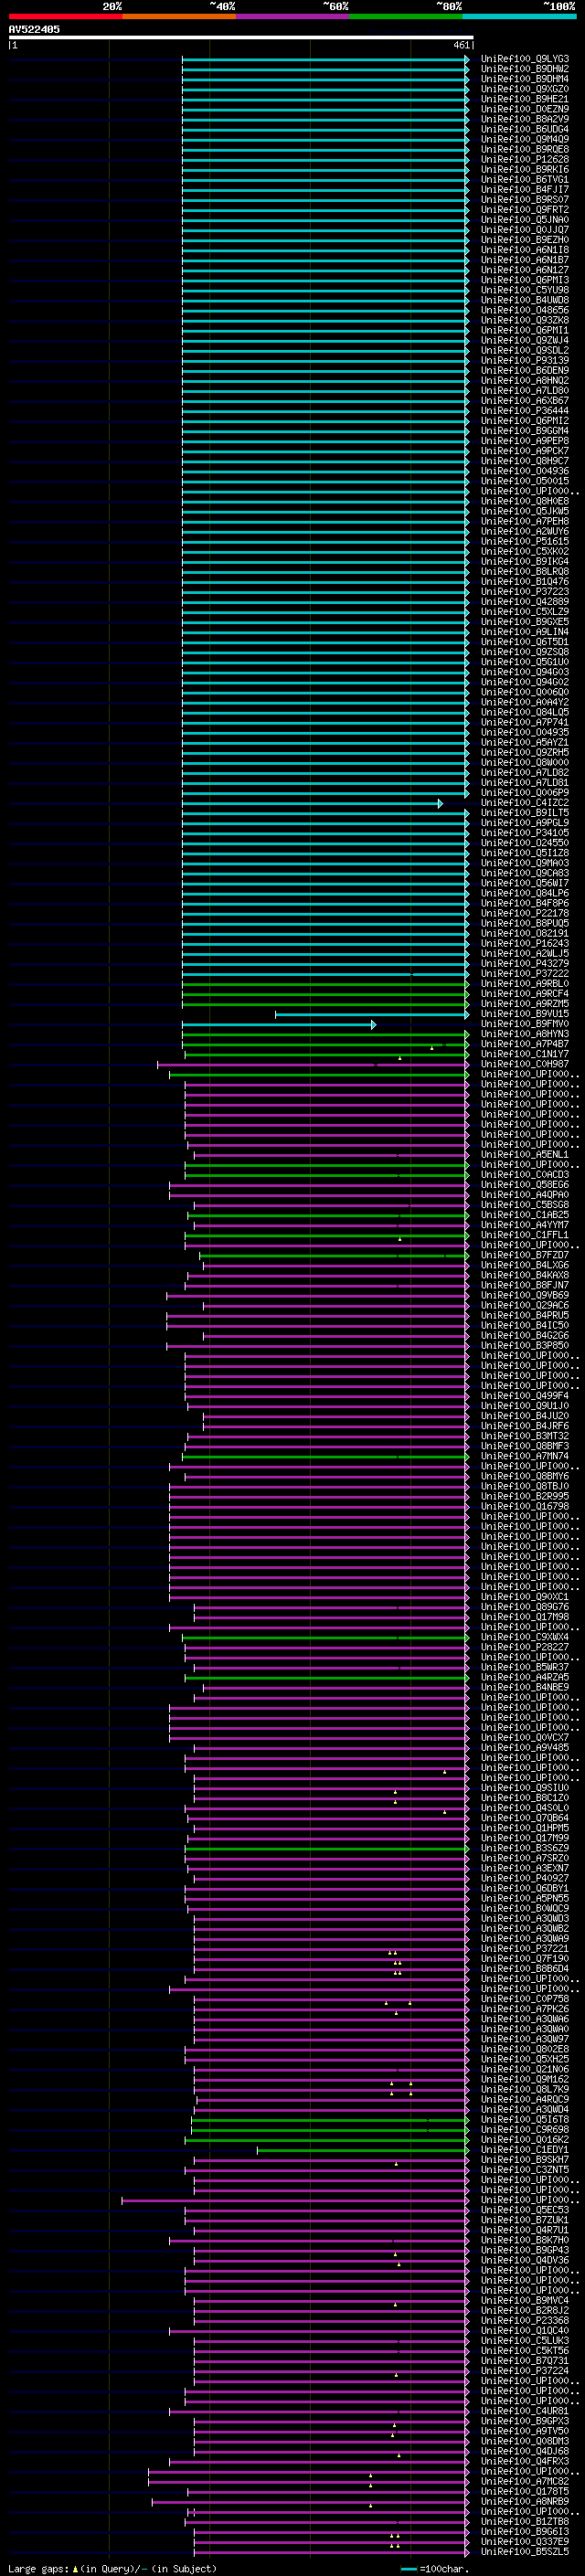This screenshot has height=2576, width=585.
Task: Select UniRef100_P93139 label
Action: [x=525, y=360]
